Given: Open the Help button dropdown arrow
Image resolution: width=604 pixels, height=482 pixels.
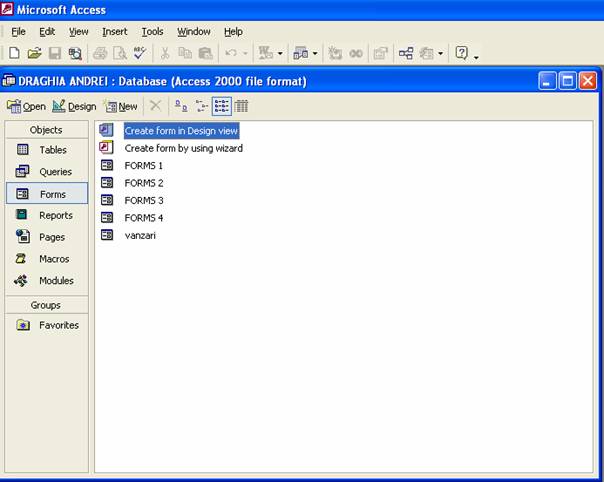Looking at the screenshot, I should pos(475,53).
